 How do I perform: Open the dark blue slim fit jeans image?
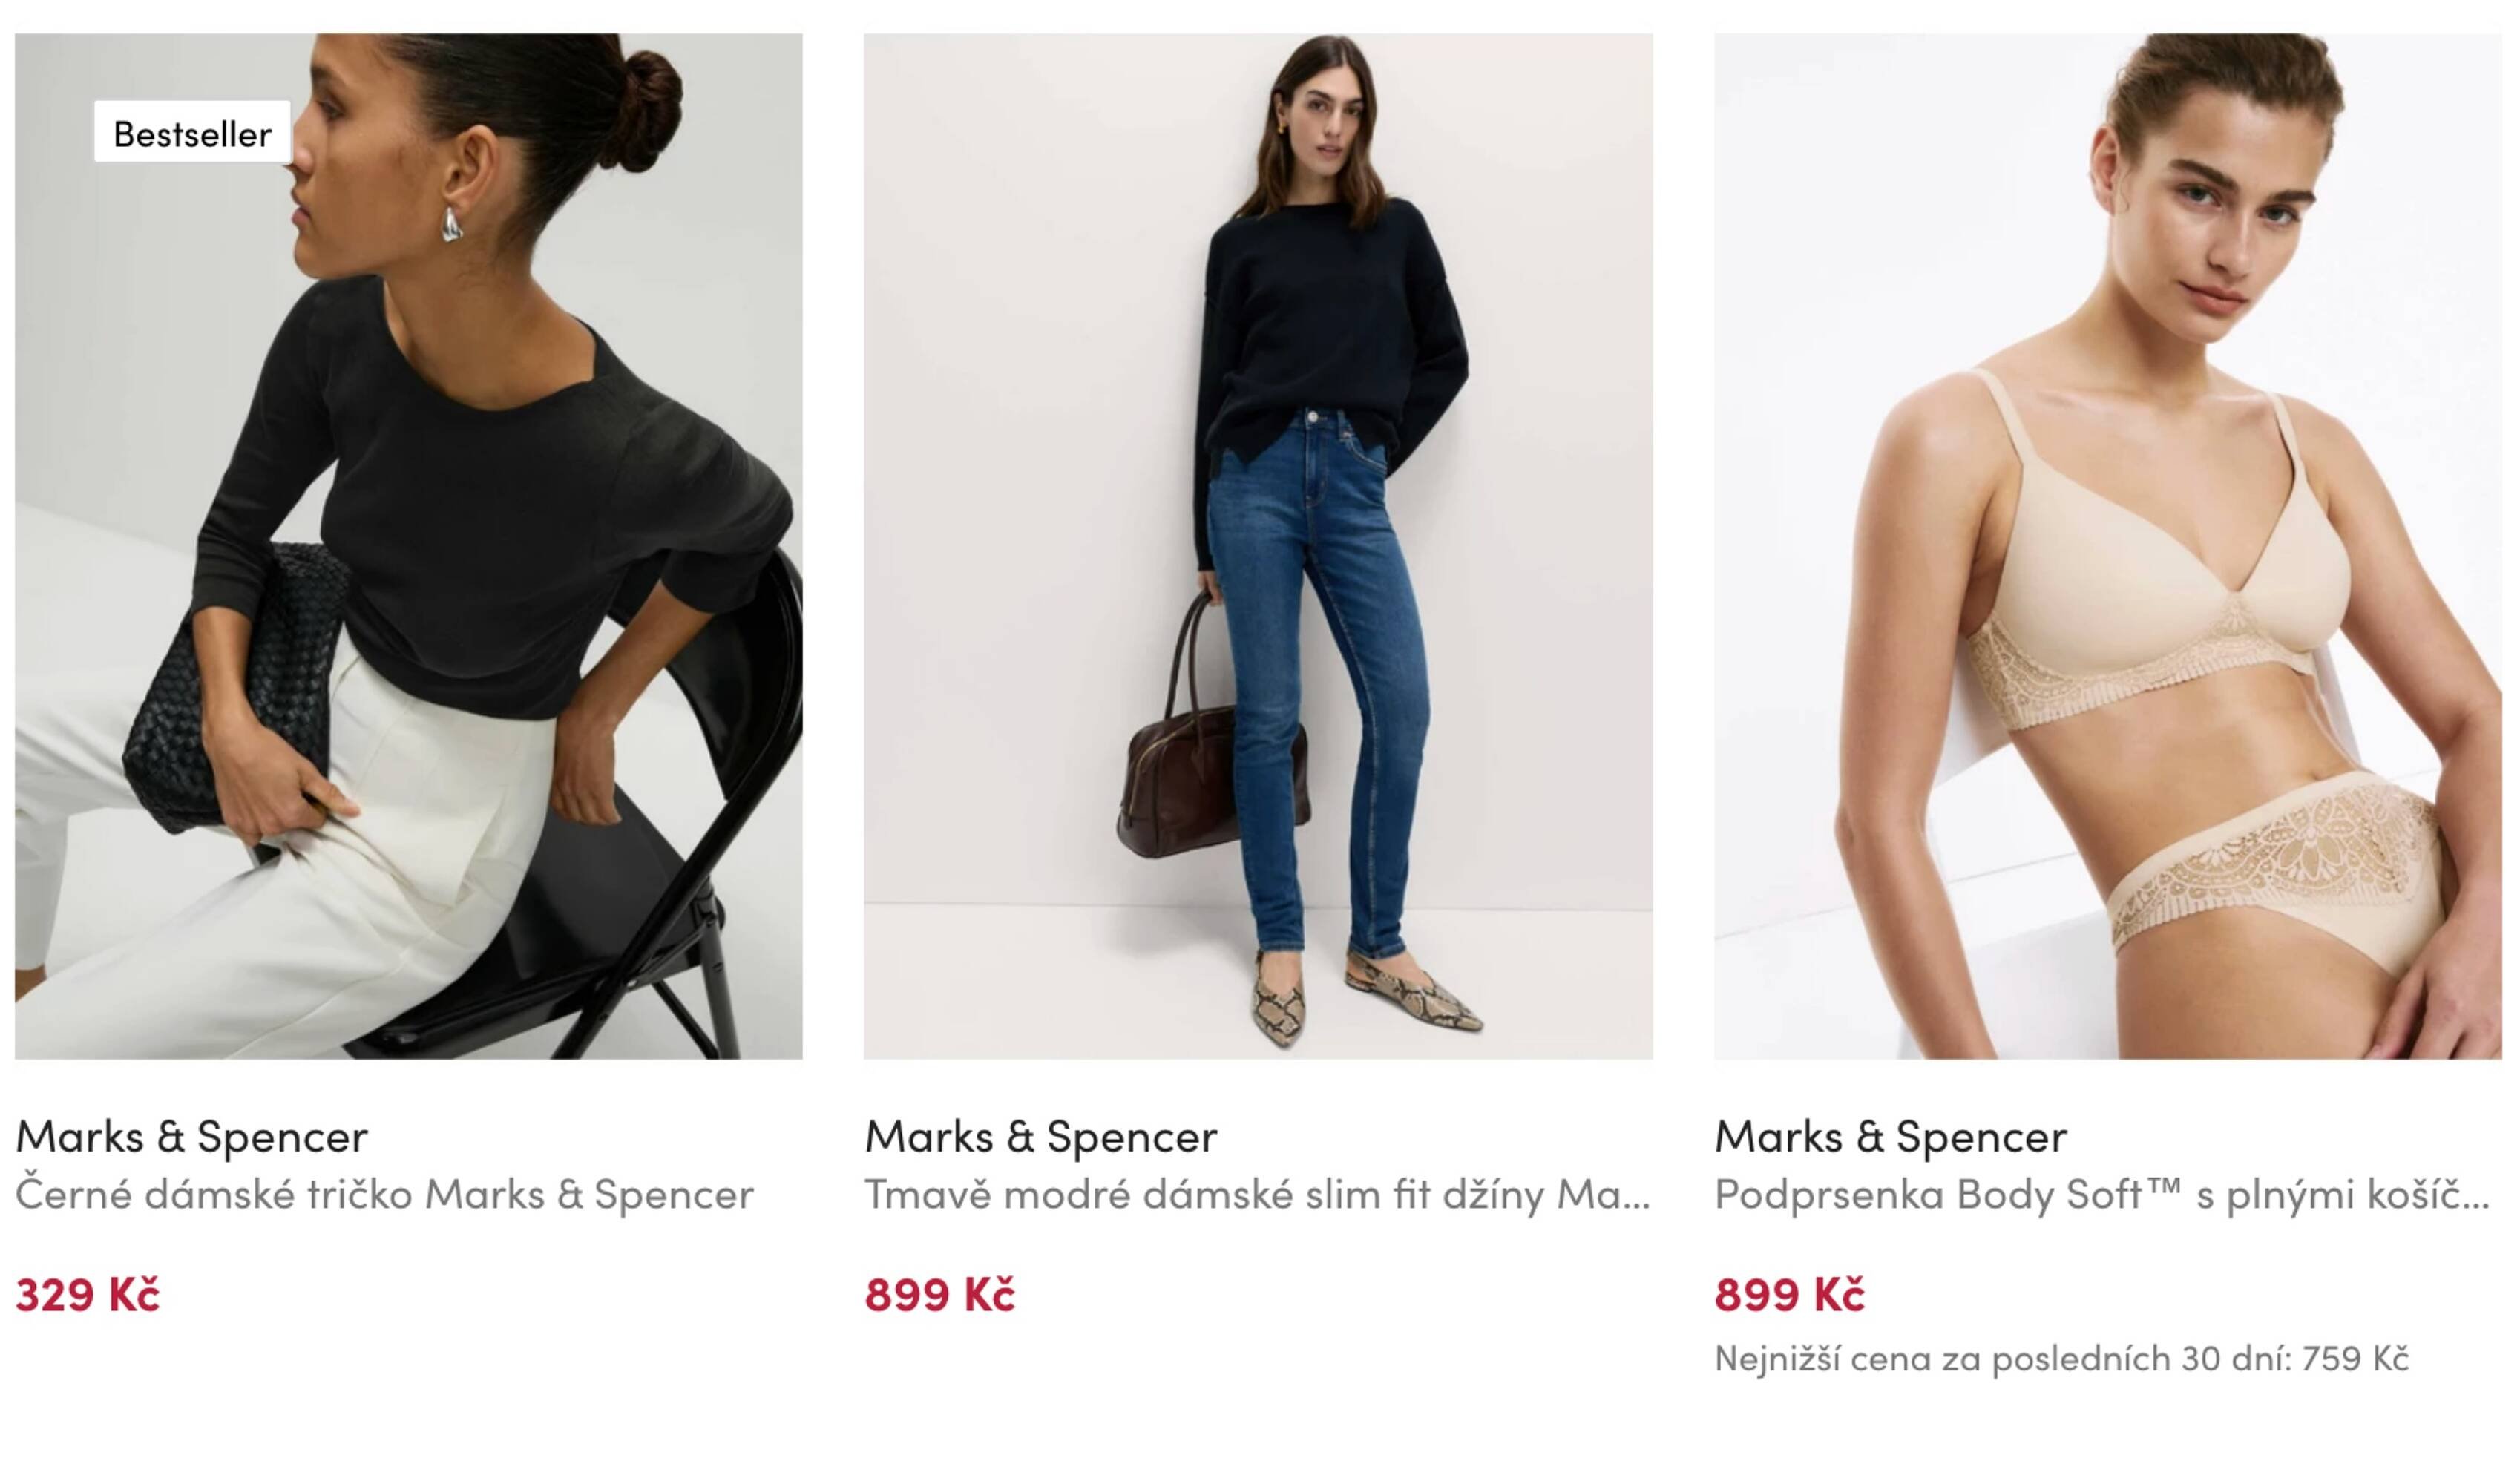click(x=1258, y=546)
